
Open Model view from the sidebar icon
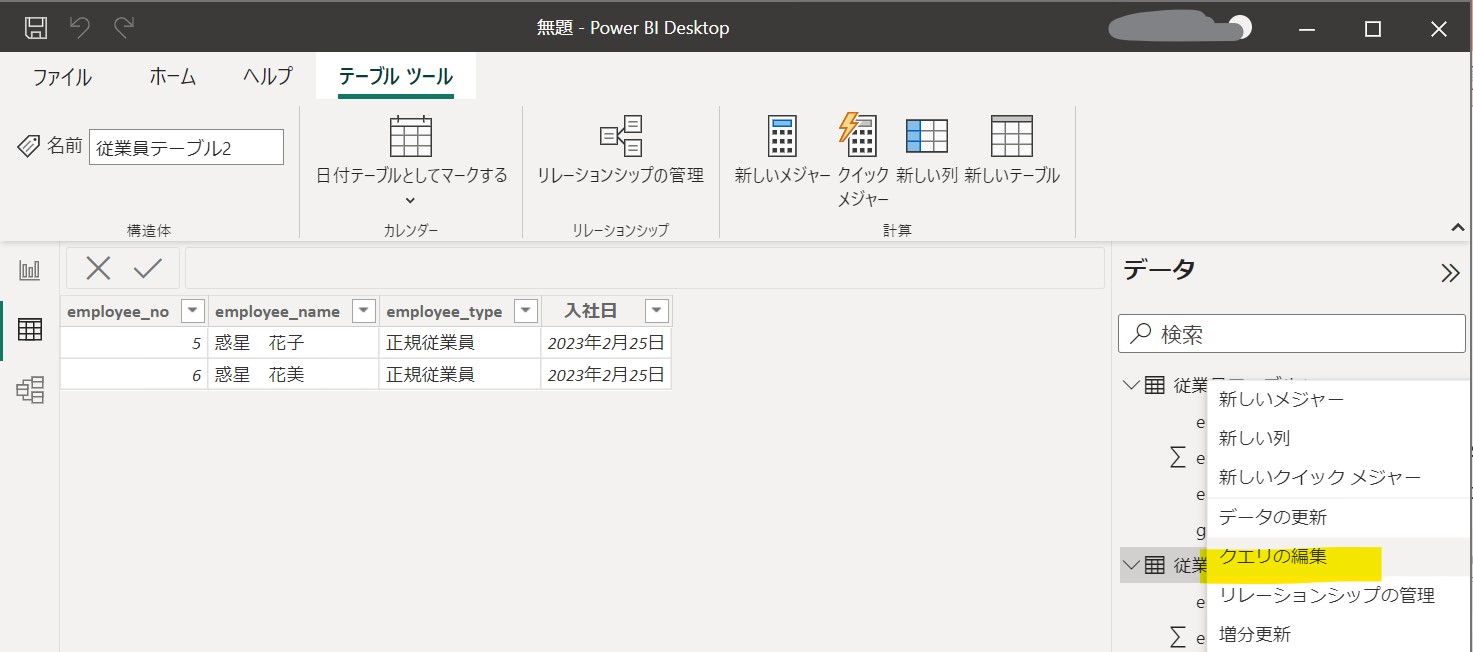[30, 390]
